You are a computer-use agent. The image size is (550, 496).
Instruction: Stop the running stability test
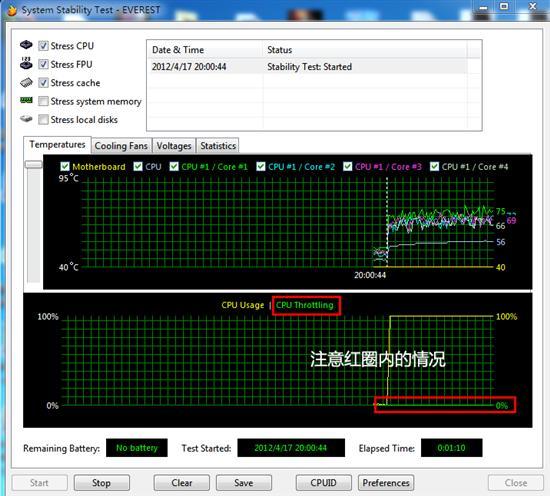click(x=101, y=483)
